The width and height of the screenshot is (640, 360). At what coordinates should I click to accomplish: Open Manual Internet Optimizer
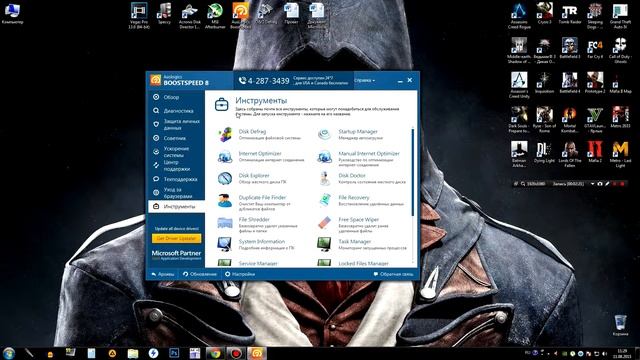tap(369, 153)
